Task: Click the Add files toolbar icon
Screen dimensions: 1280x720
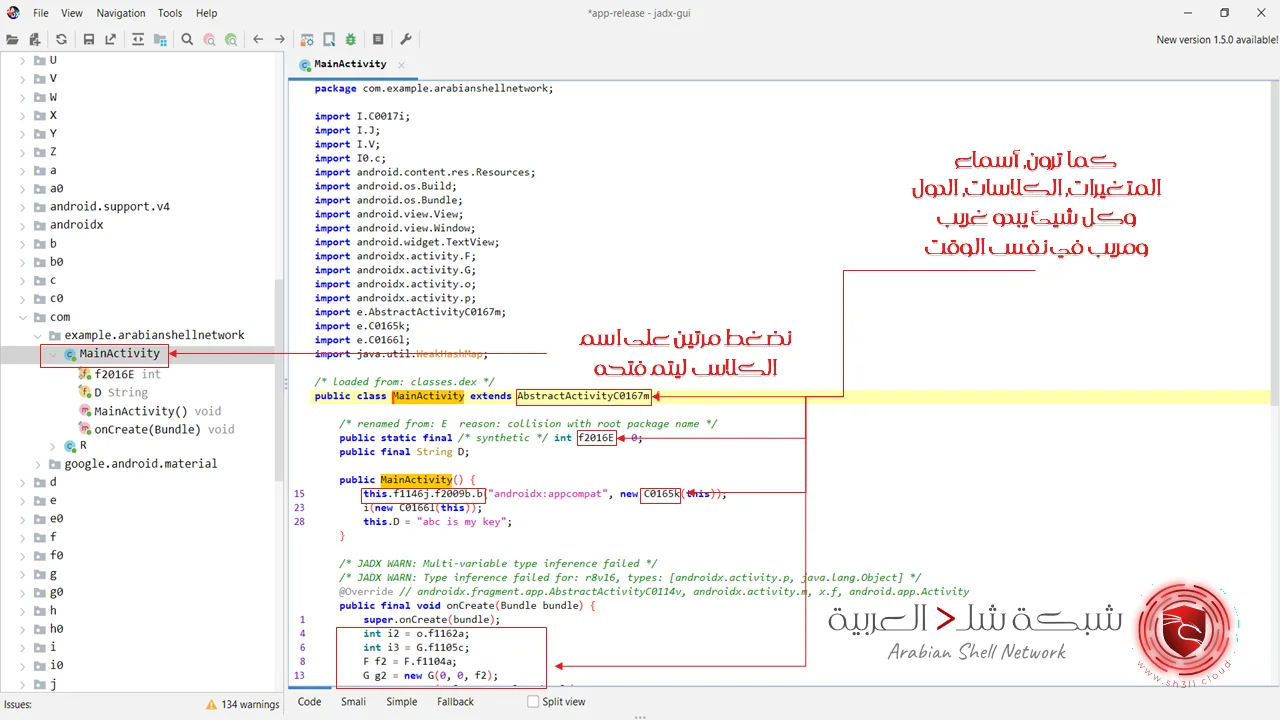Action: 35,40
